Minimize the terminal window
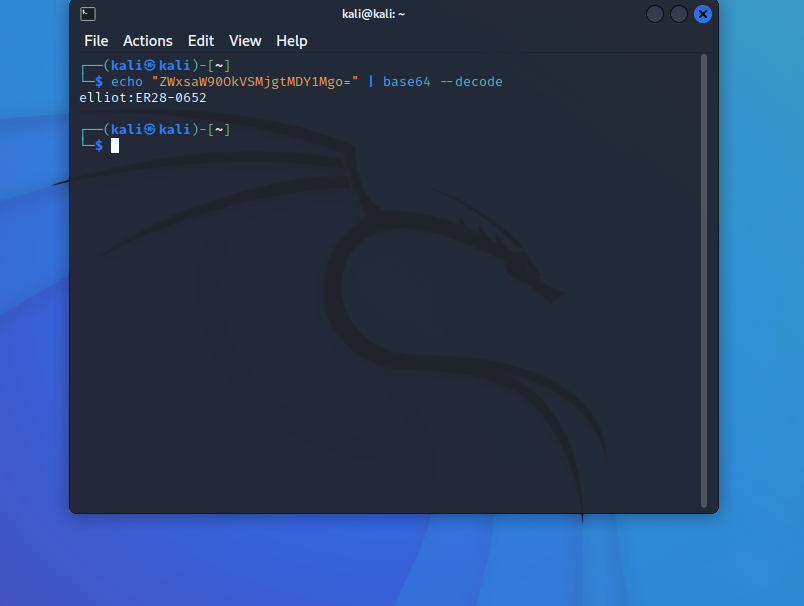Image resolution: width=804 pixels, height=606 pixels. 655,14
